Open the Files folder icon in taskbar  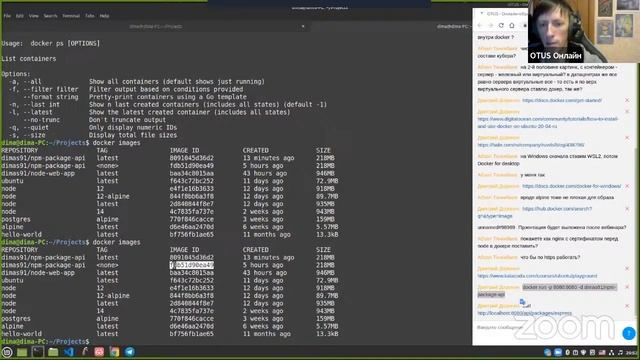coord(53,352)
